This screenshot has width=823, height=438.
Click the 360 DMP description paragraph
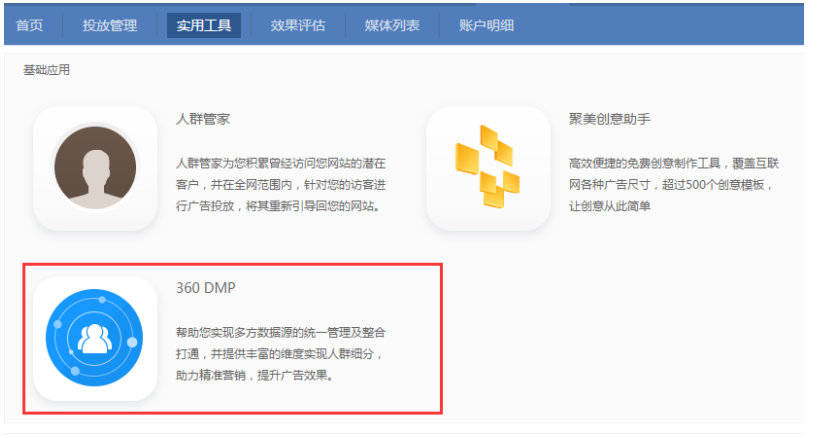280,353
